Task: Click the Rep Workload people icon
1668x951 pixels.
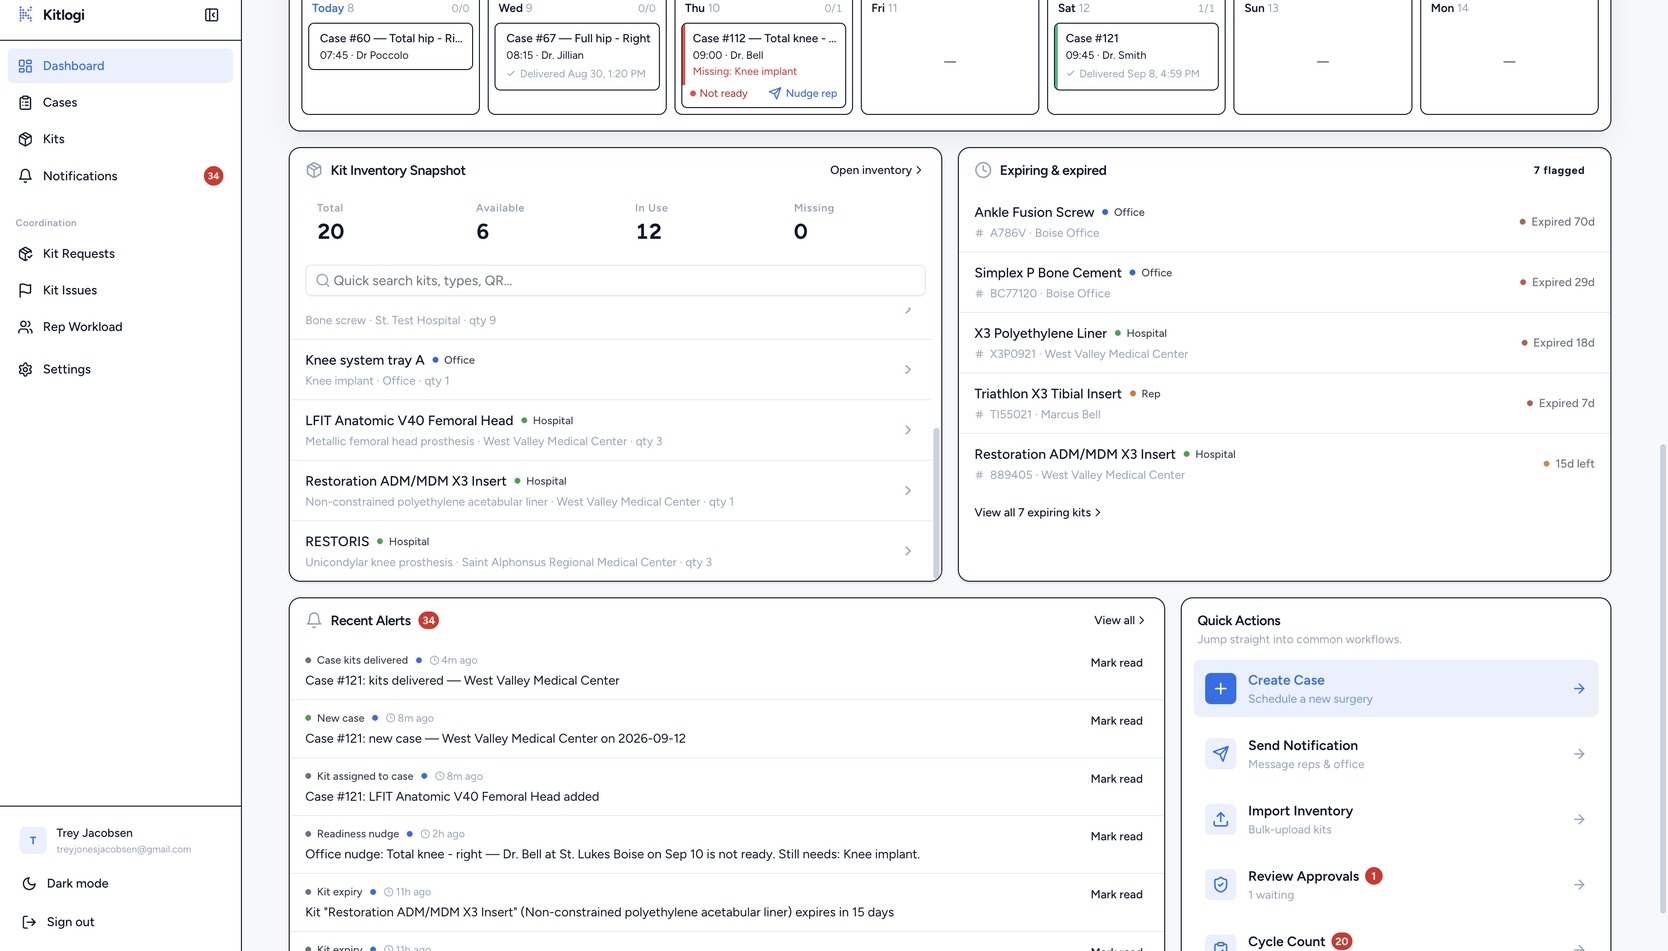Action: point(26,327)
